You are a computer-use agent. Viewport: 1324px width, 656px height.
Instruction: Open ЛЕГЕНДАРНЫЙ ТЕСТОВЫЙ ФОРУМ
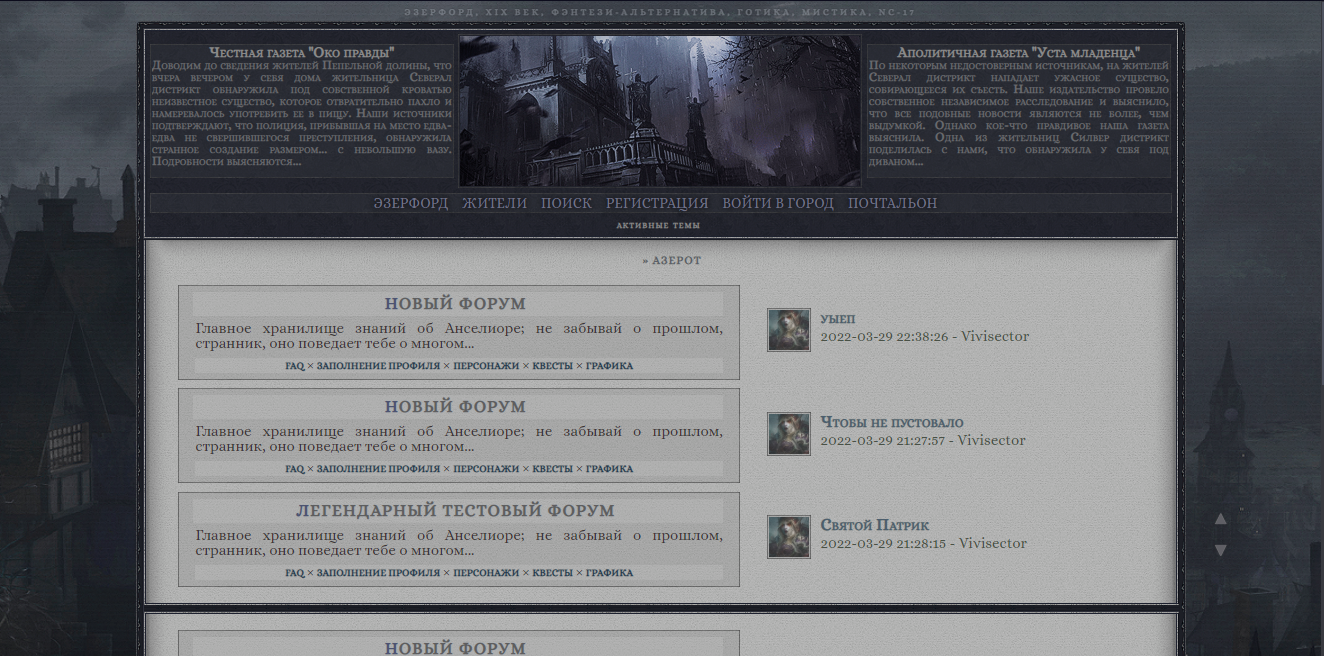[456, 511]
